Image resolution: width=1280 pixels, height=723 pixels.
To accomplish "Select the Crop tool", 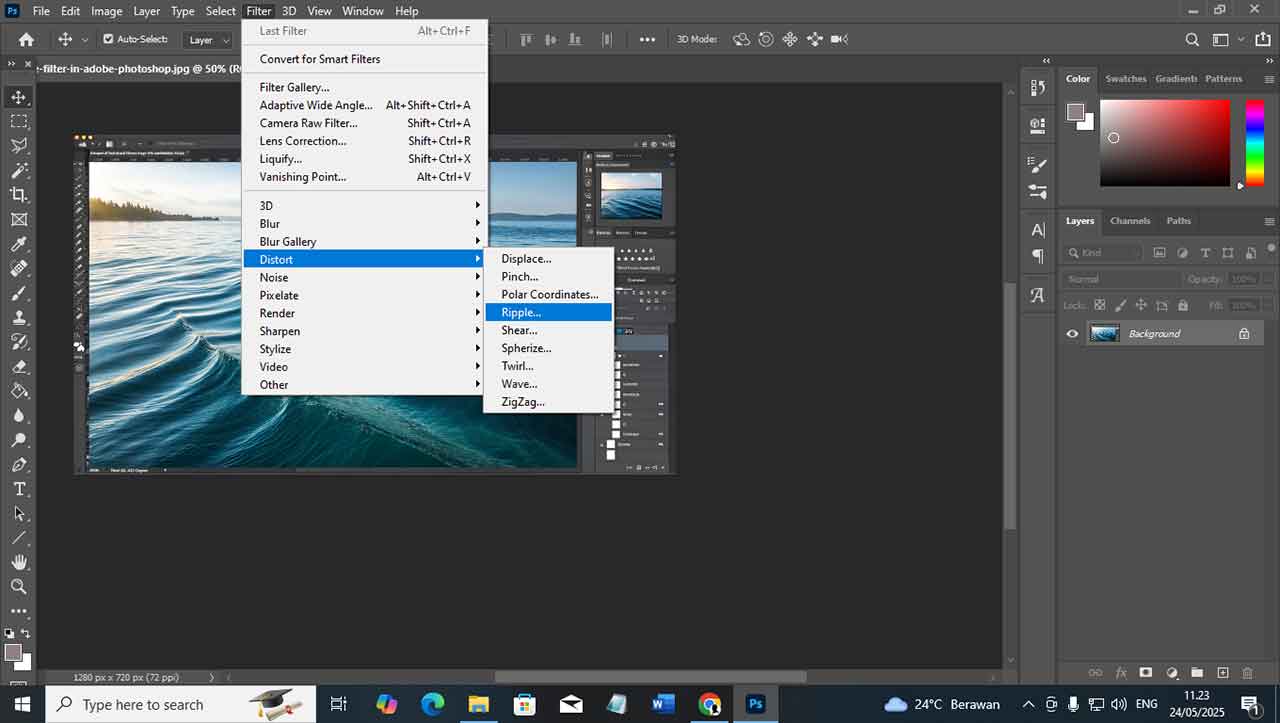I will (x=18, y=195).
